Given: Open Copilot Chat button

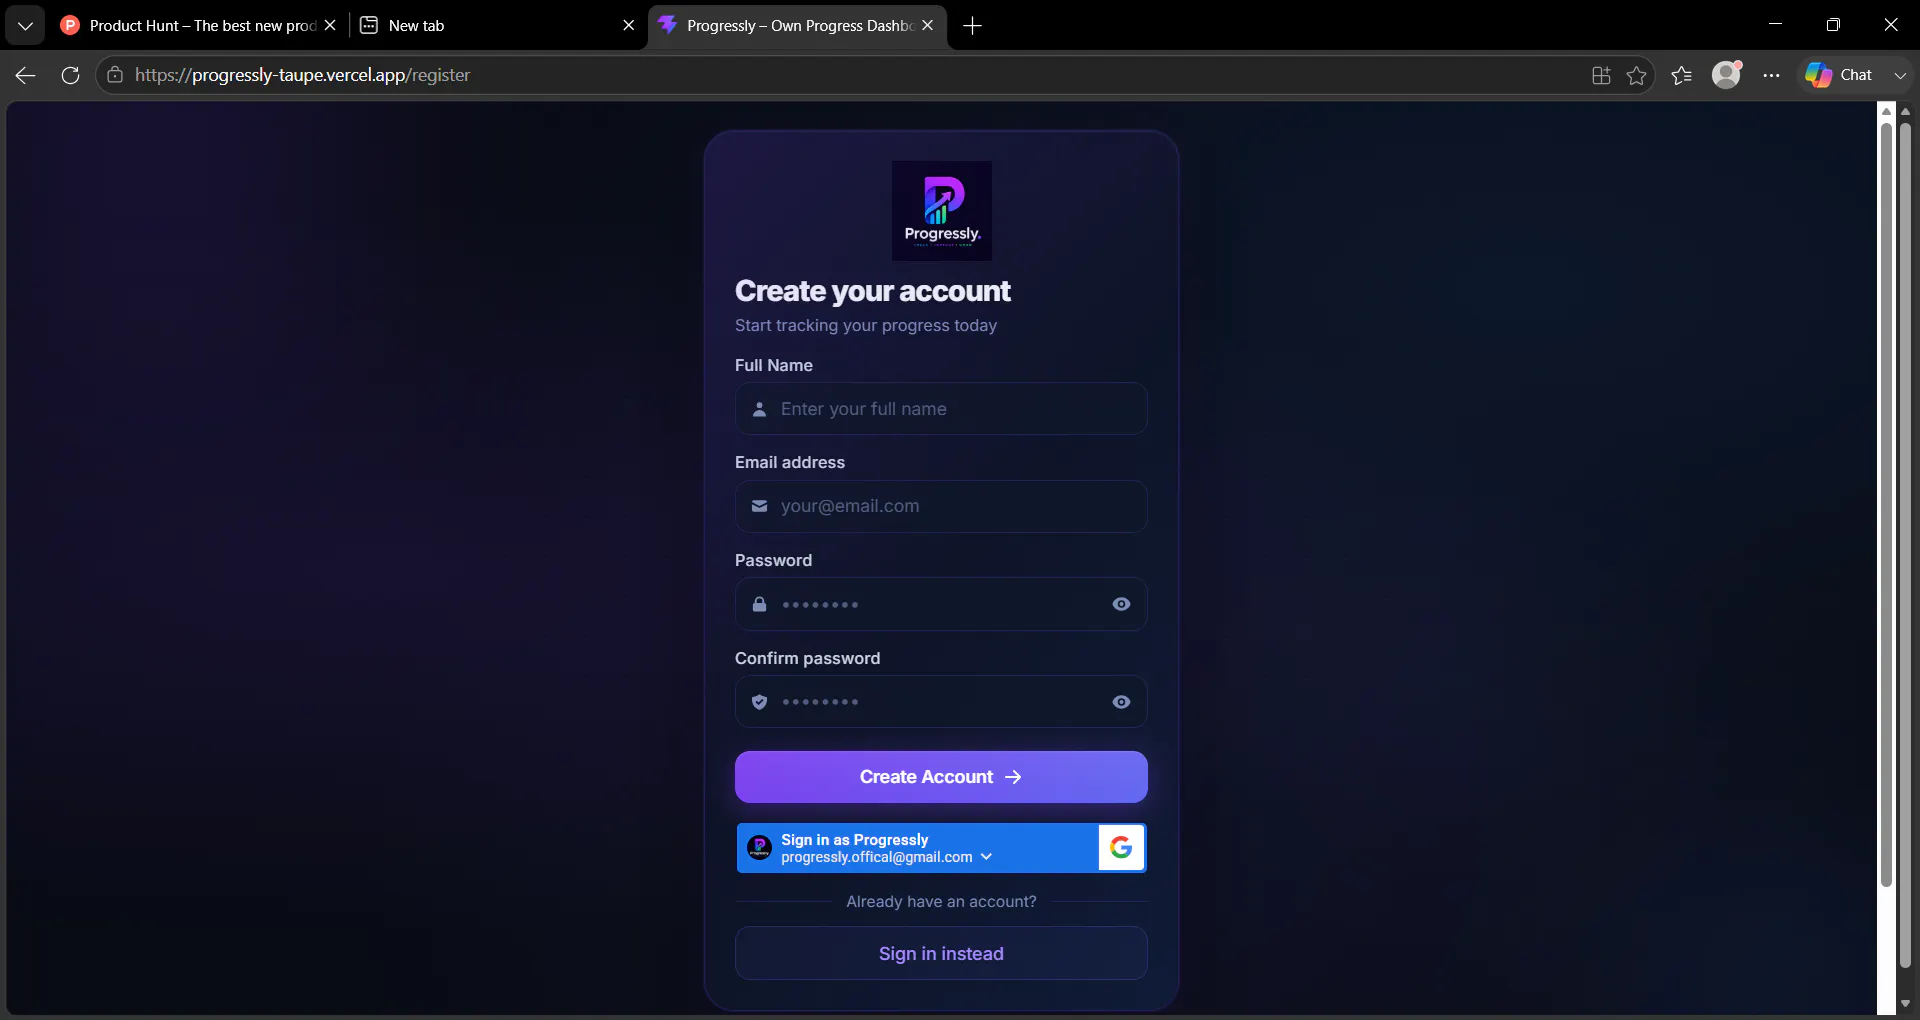Looking at the screenshot, I should pos(1839,75).
